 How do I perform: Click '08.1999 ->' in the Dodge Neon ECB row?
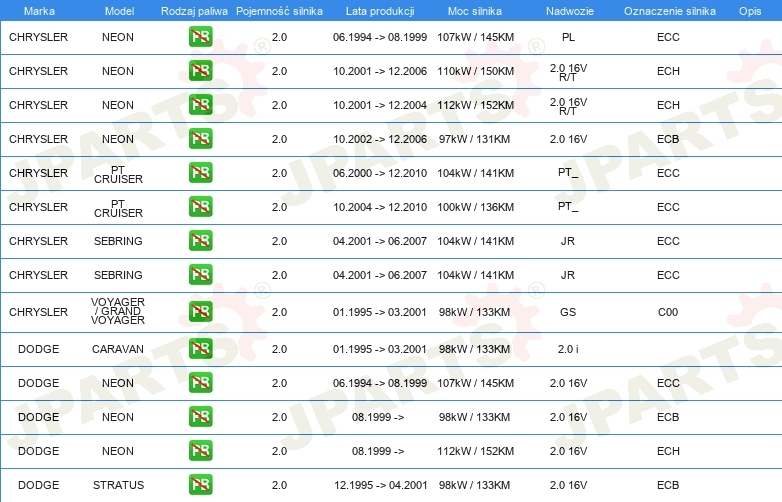click(x=378, y=417)
